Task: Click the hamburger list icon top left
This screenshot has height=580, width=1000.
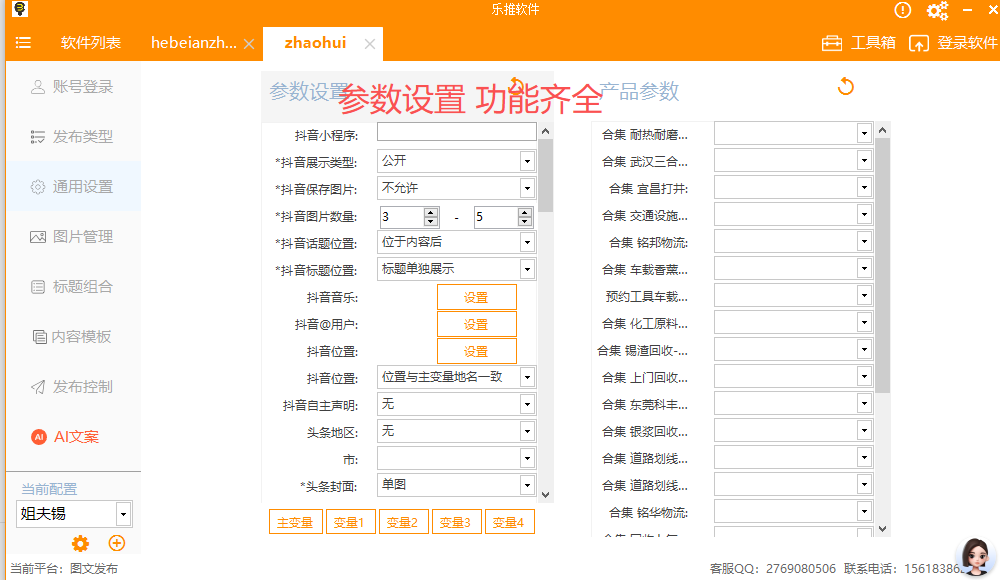Action: tap(23, 43)
